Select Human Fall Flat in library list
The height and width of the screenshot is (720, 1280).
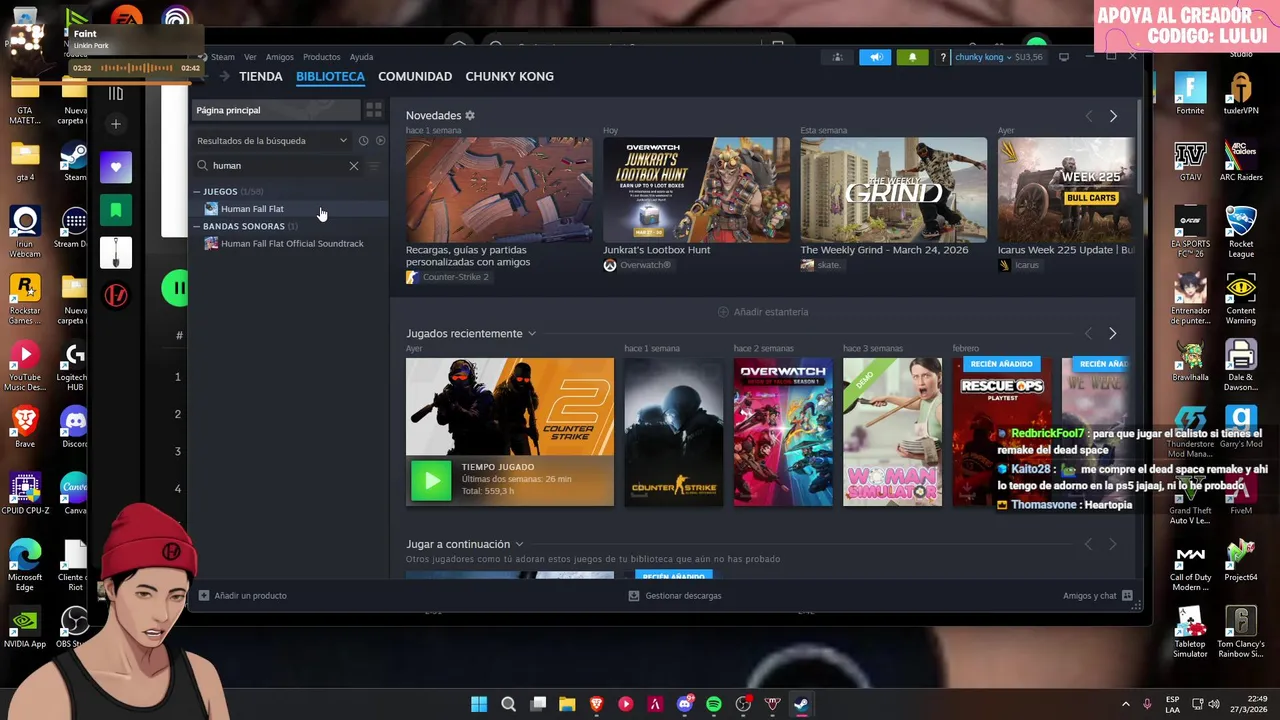point(252,209)
